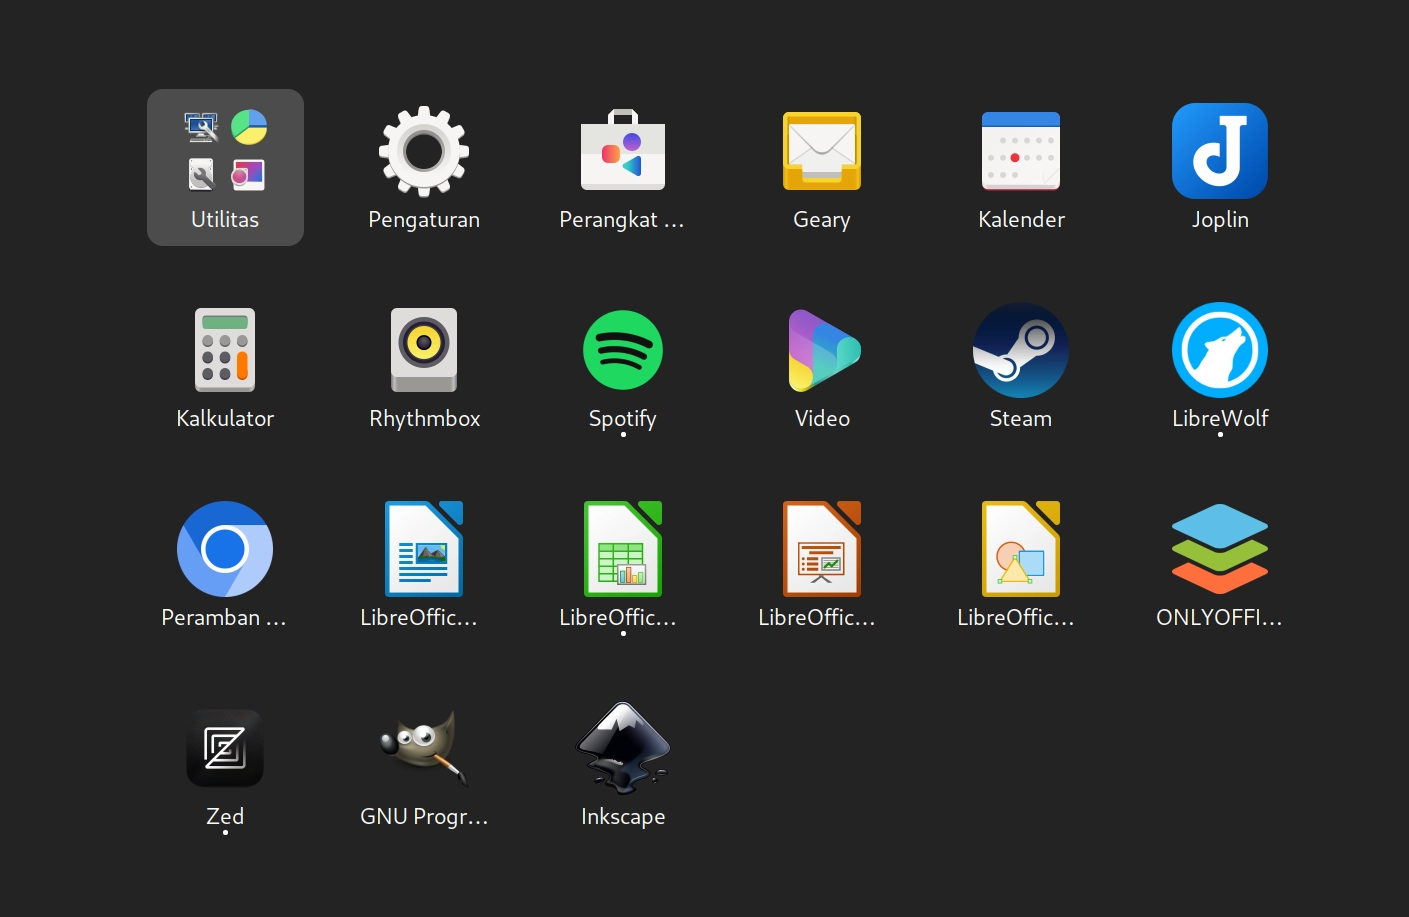The image size is (1409, 917).
Task: Start the Kalkulator app
Action: click(225, 350)
